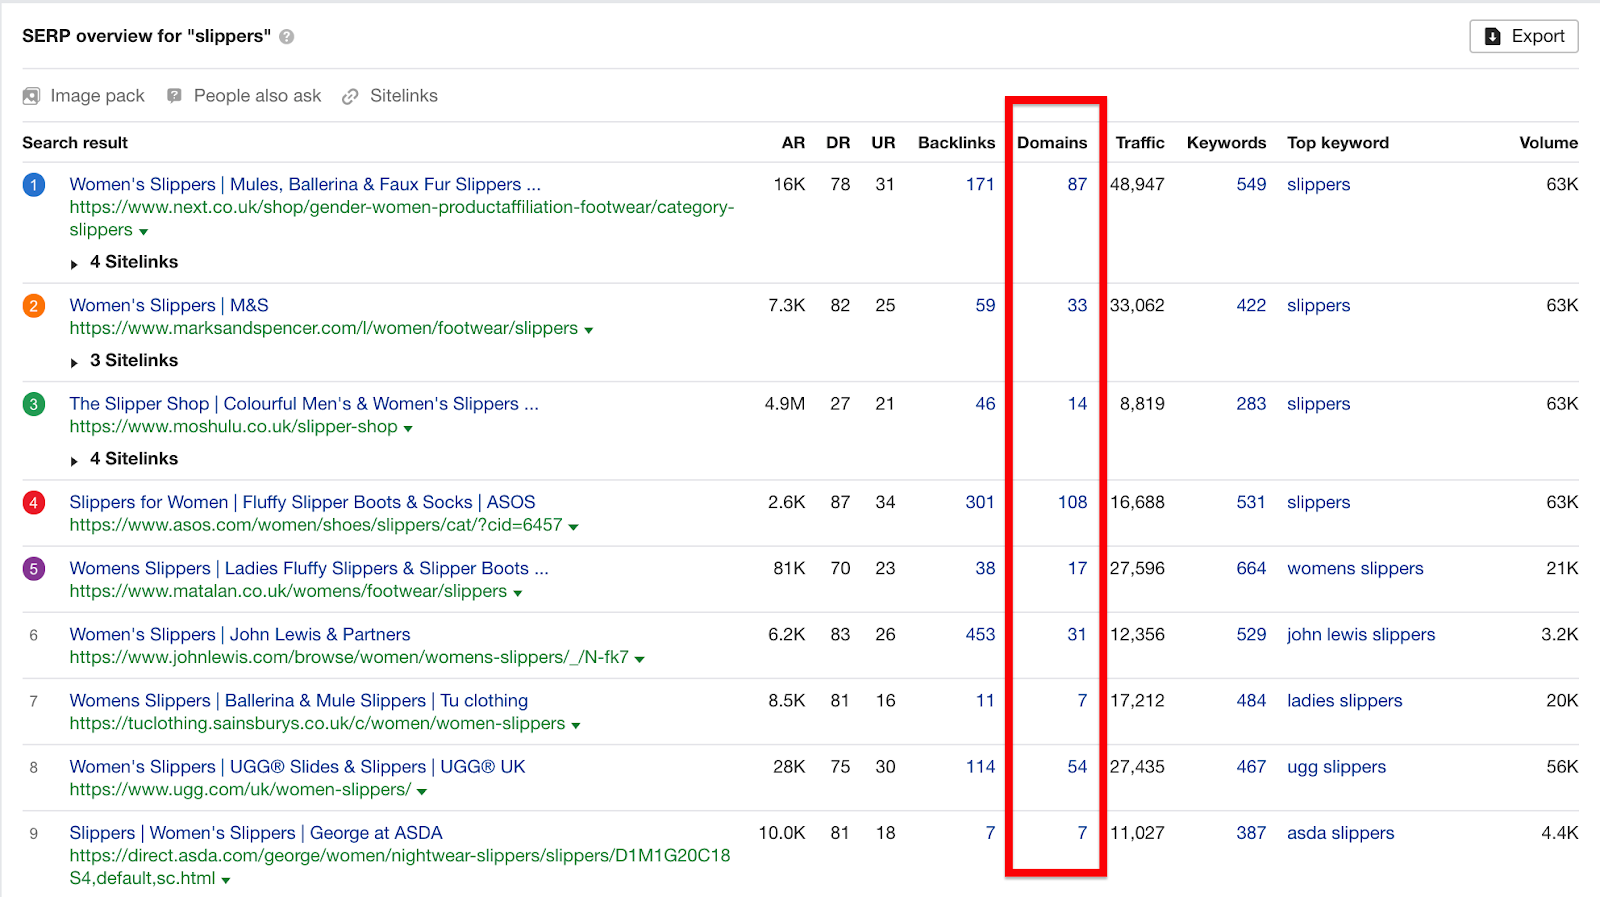This screenshot has height=897, width=1600.
Task: Click the Domains column header
Action: point(1052,143)
